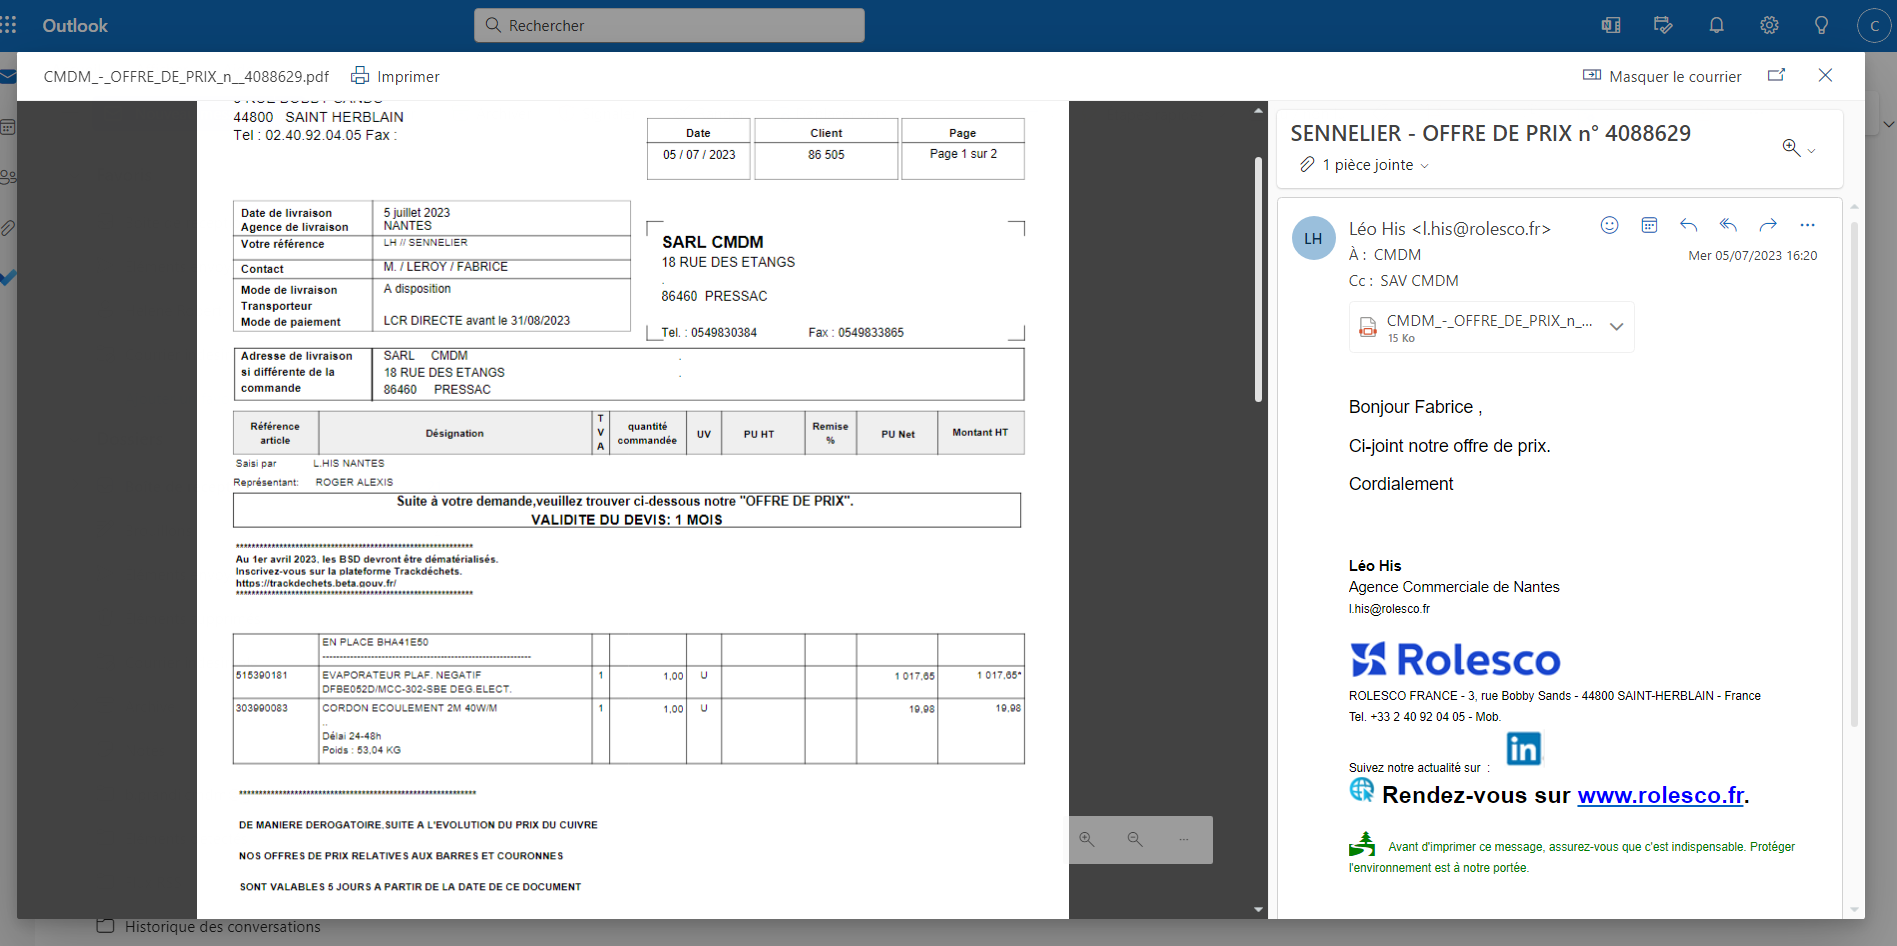Click the paperclip attachment icon beside pièce jointe
This screenshot has width=1897, height=946.
1307,164
